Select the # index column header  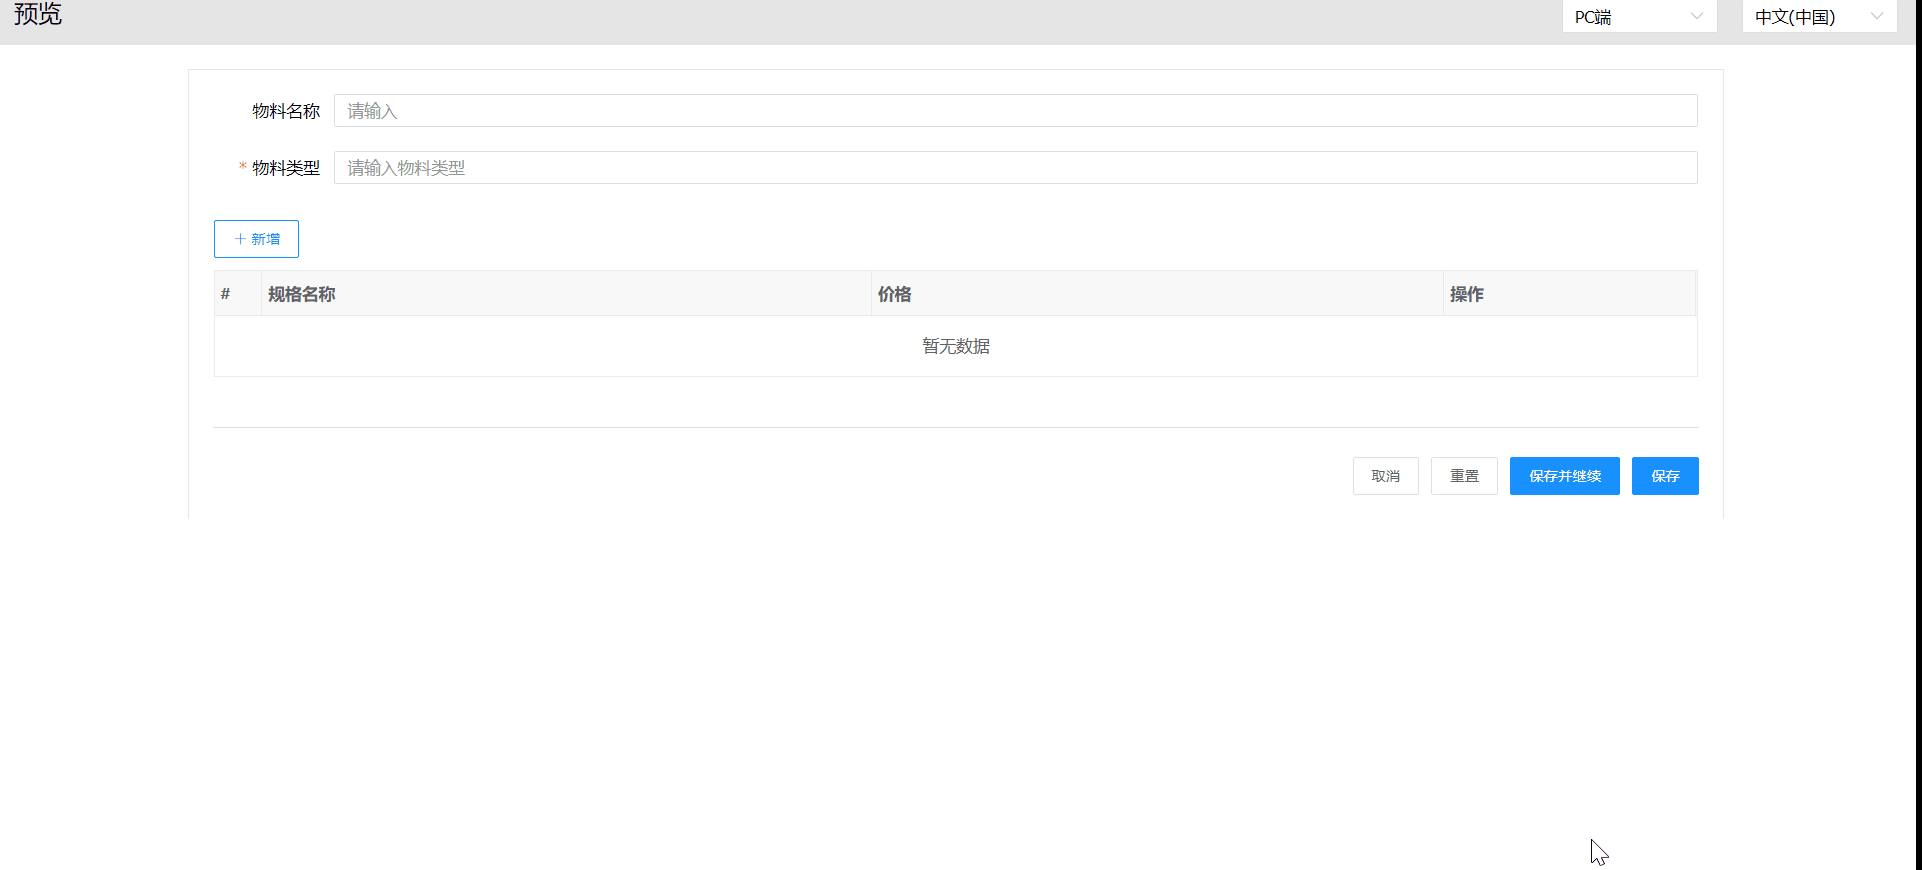pos(226,294)
